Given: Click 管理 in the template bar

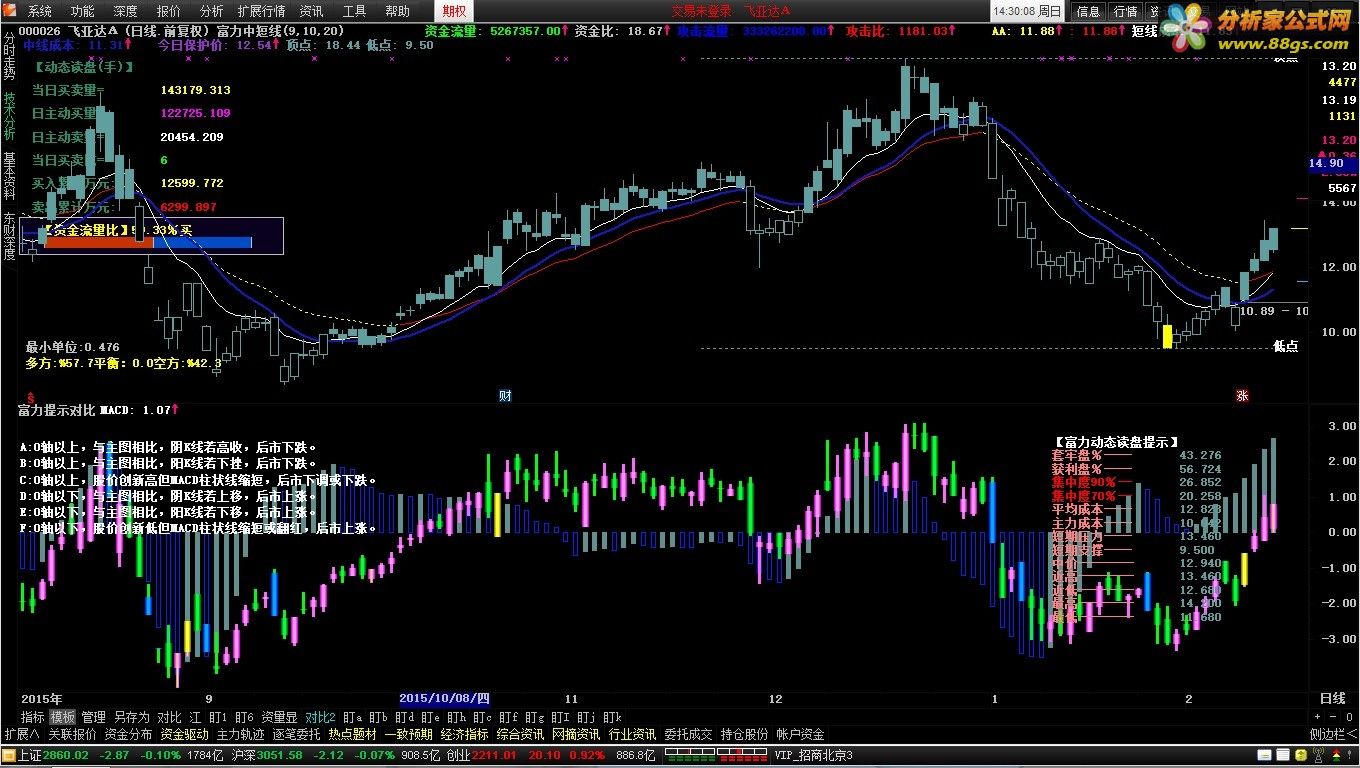Looking at the screenshot, I should click(93, 717).
